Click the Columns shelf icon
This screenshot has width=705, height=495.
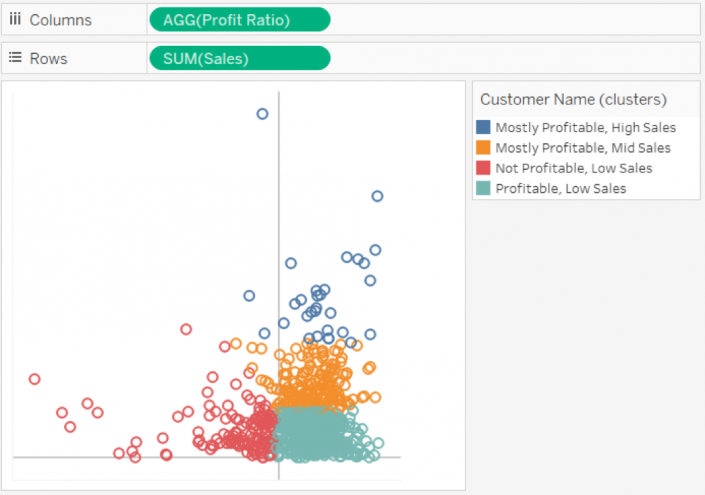point(15,19)
